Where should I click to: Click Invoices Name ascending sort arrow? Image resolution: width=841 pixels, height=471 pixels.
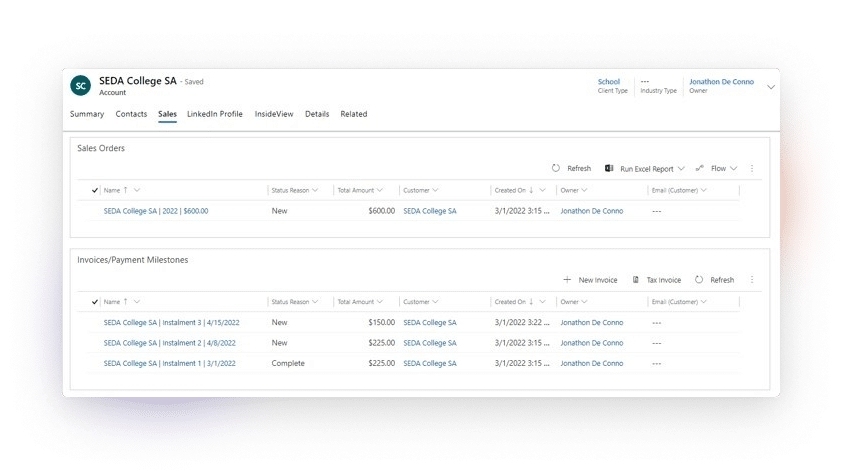pos(126,301)
